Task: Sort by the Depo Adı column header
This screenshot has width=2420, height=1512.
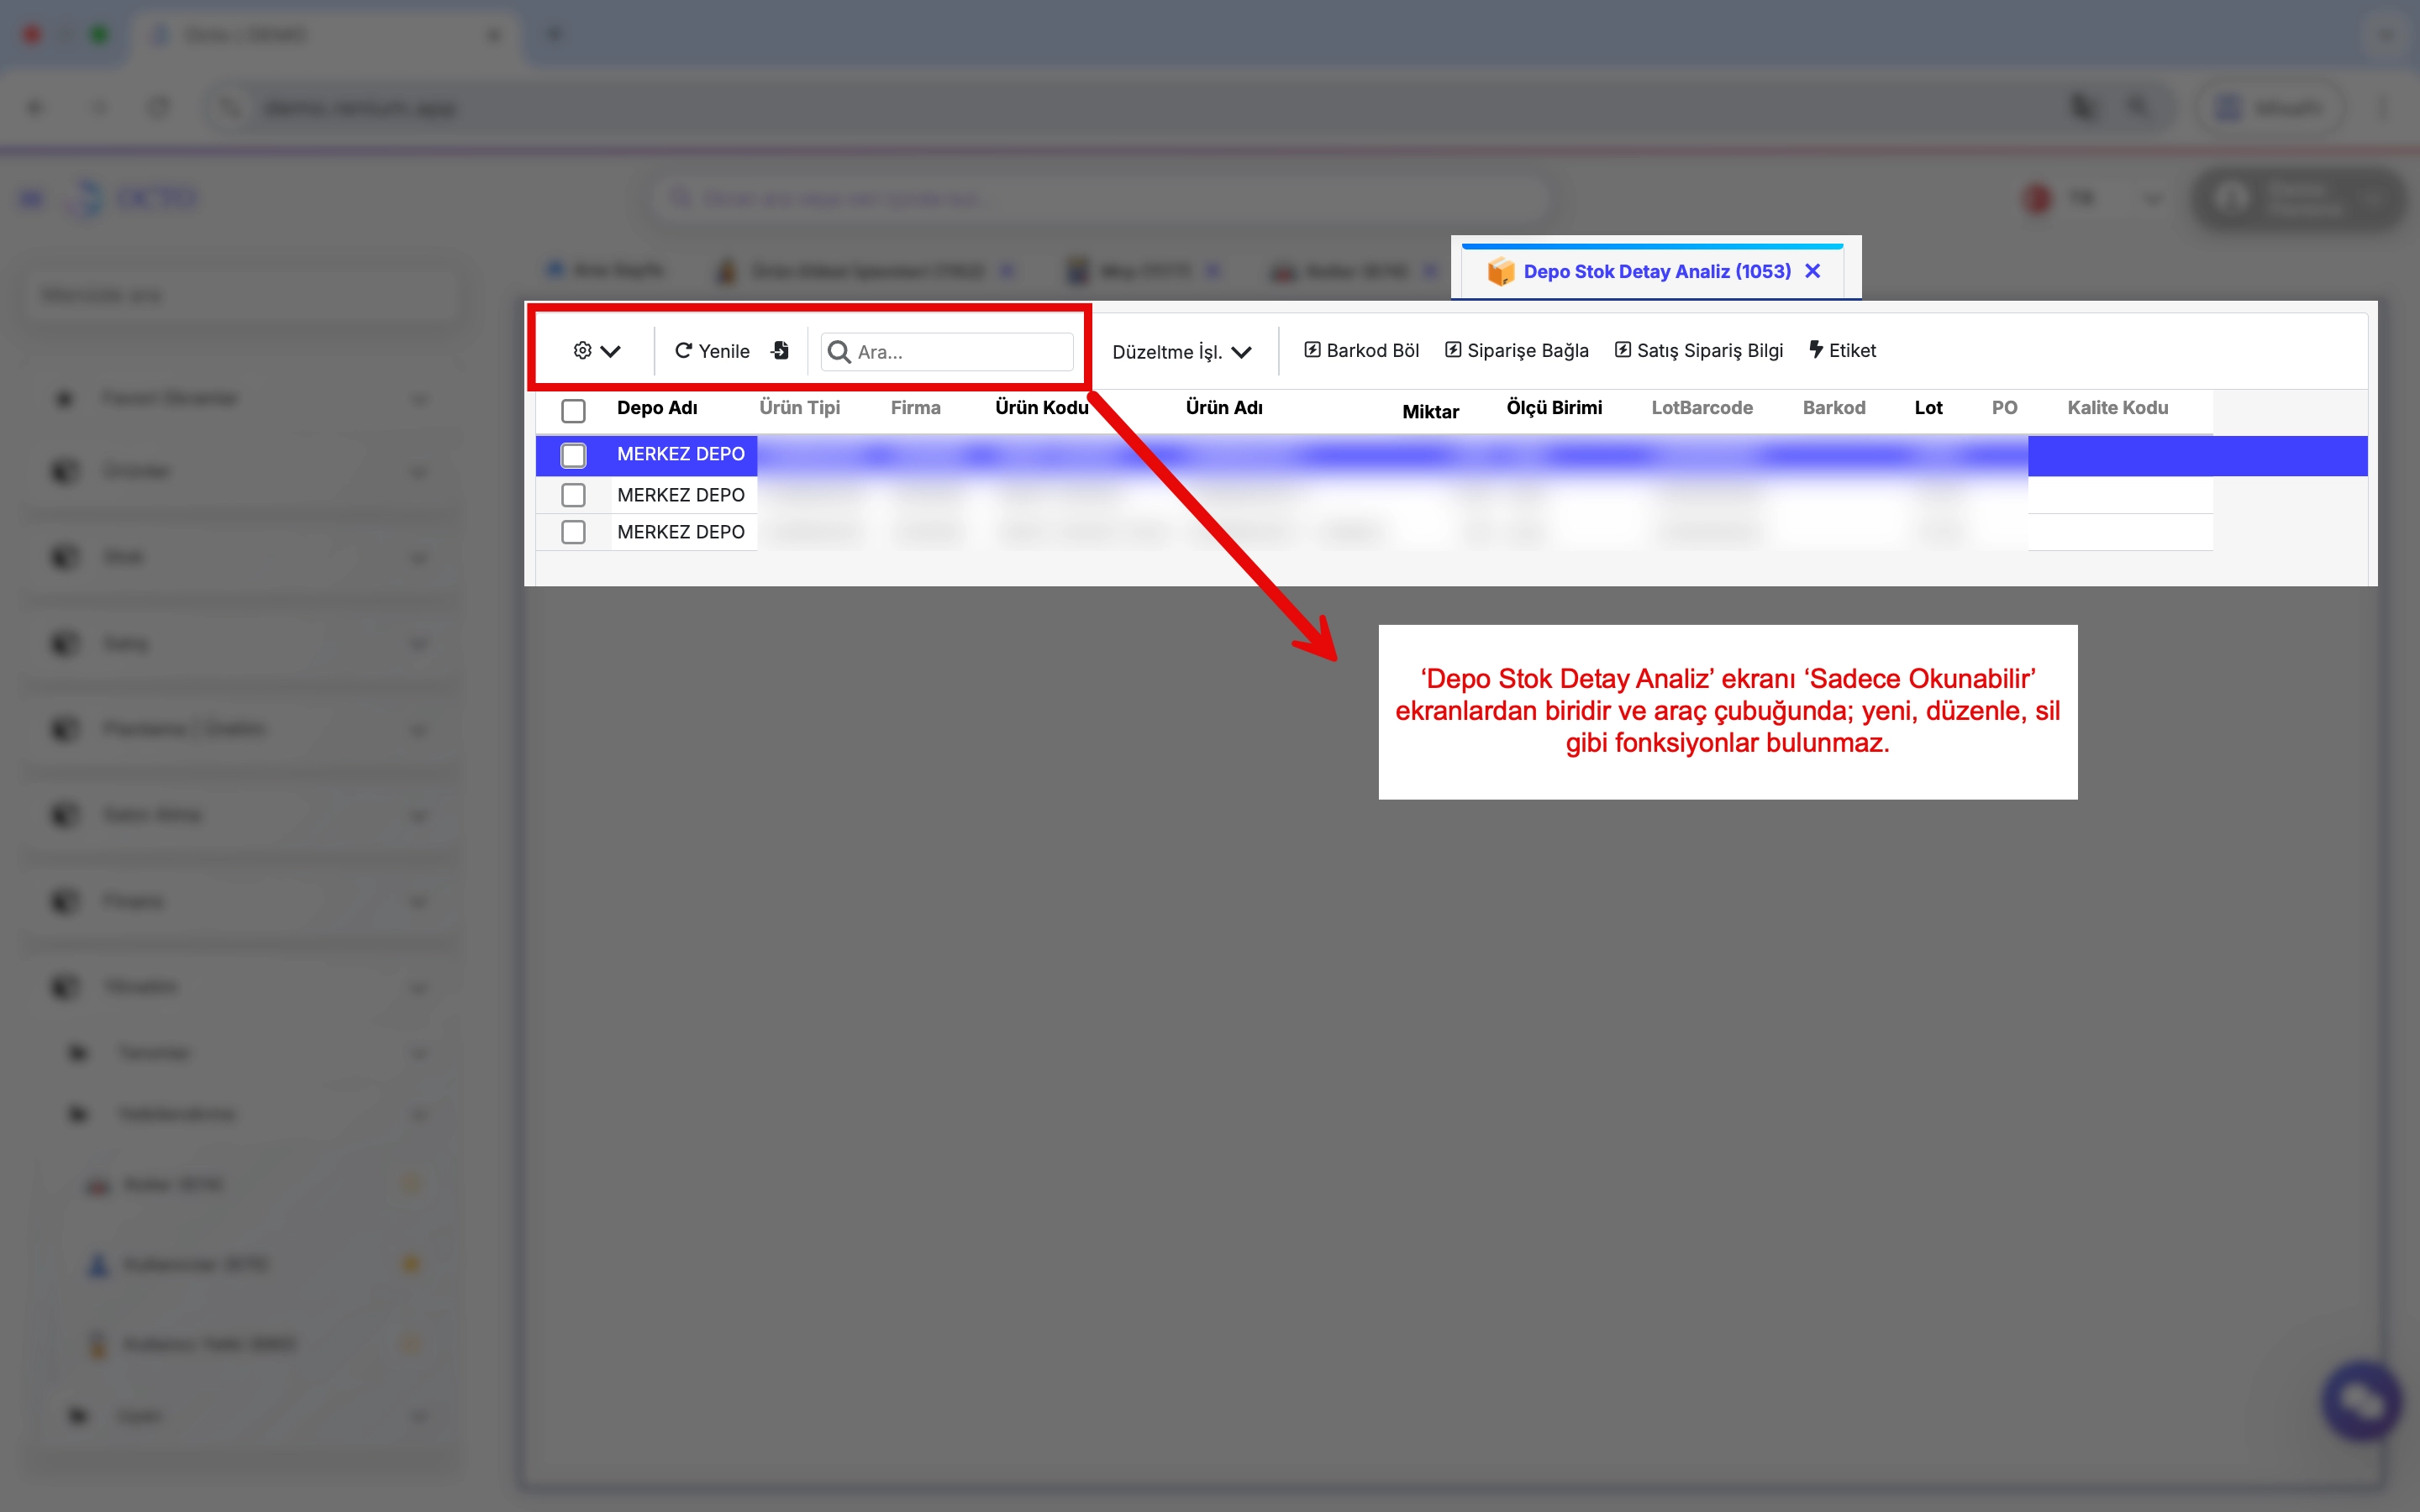Action: [657, 408]
